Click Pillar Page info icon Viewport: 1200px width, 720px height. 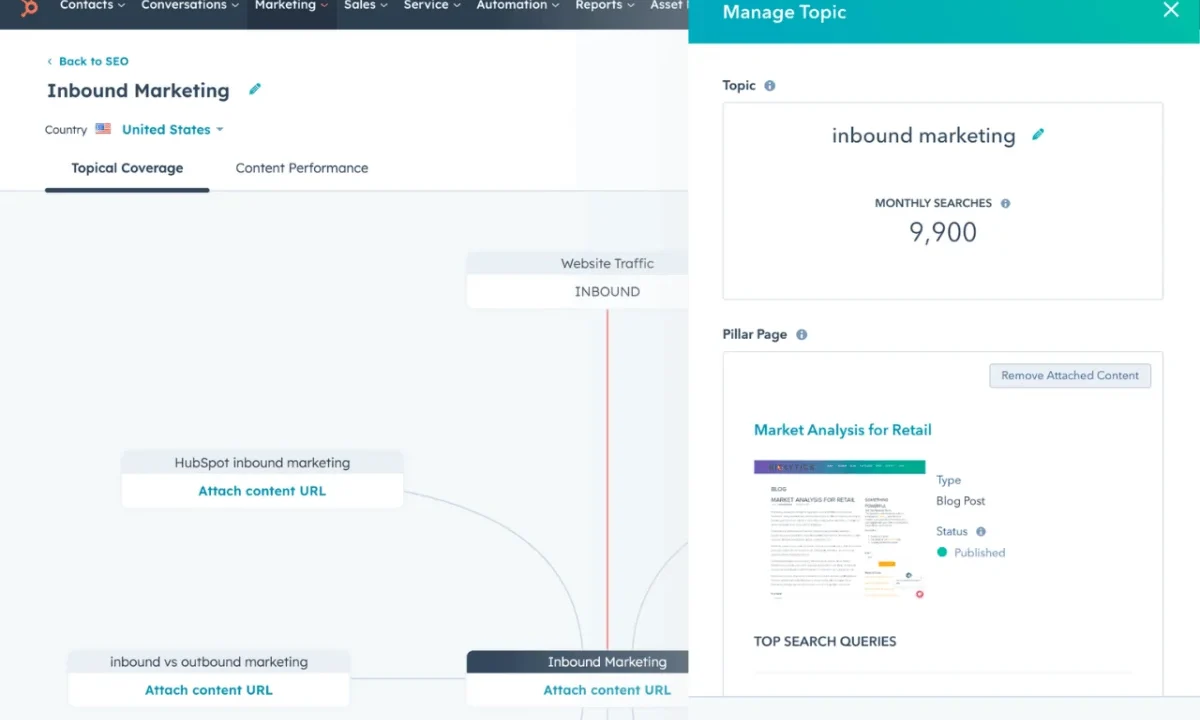pyautogui.click(x=801, y=335)
